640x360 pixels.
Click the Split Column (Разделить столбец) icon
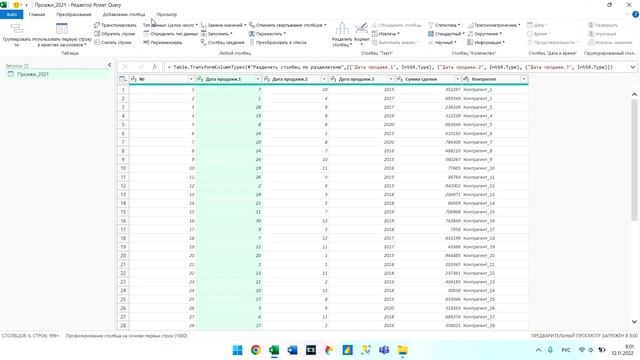tap(342, 29)
